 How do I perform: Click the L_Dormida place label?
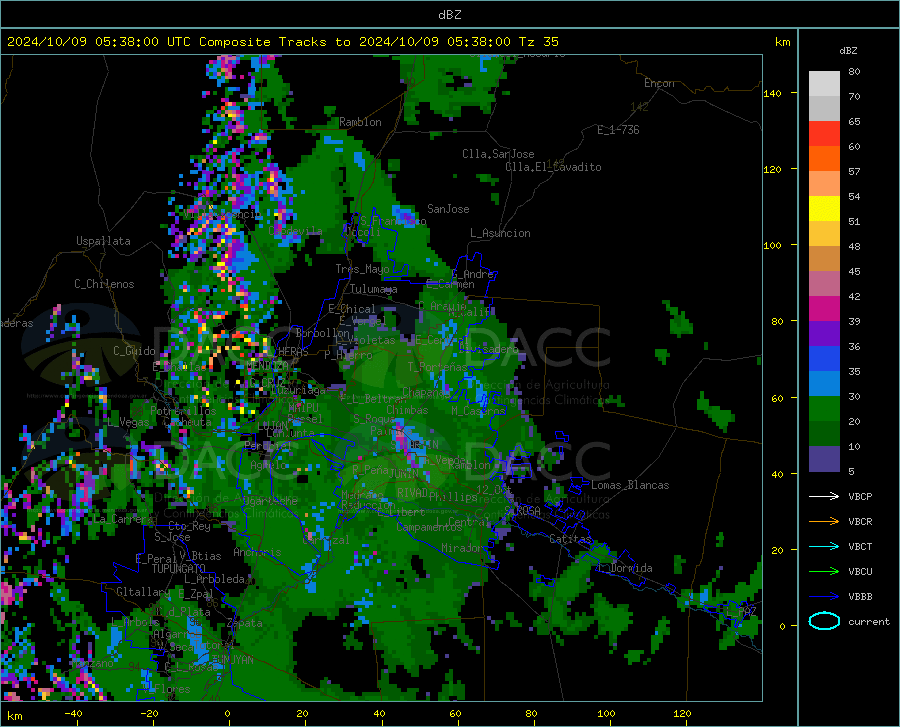[625, 568]
